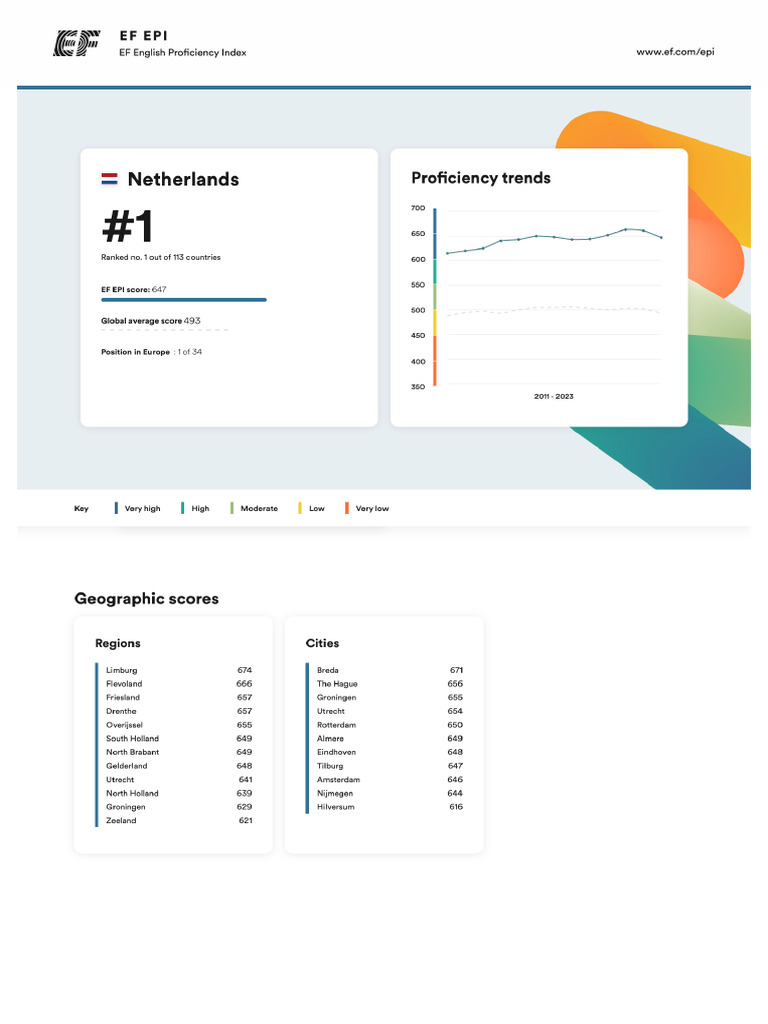Screen dimensions: 768x1024
Task: Click the Moderate key color marker
Action: 232,508
